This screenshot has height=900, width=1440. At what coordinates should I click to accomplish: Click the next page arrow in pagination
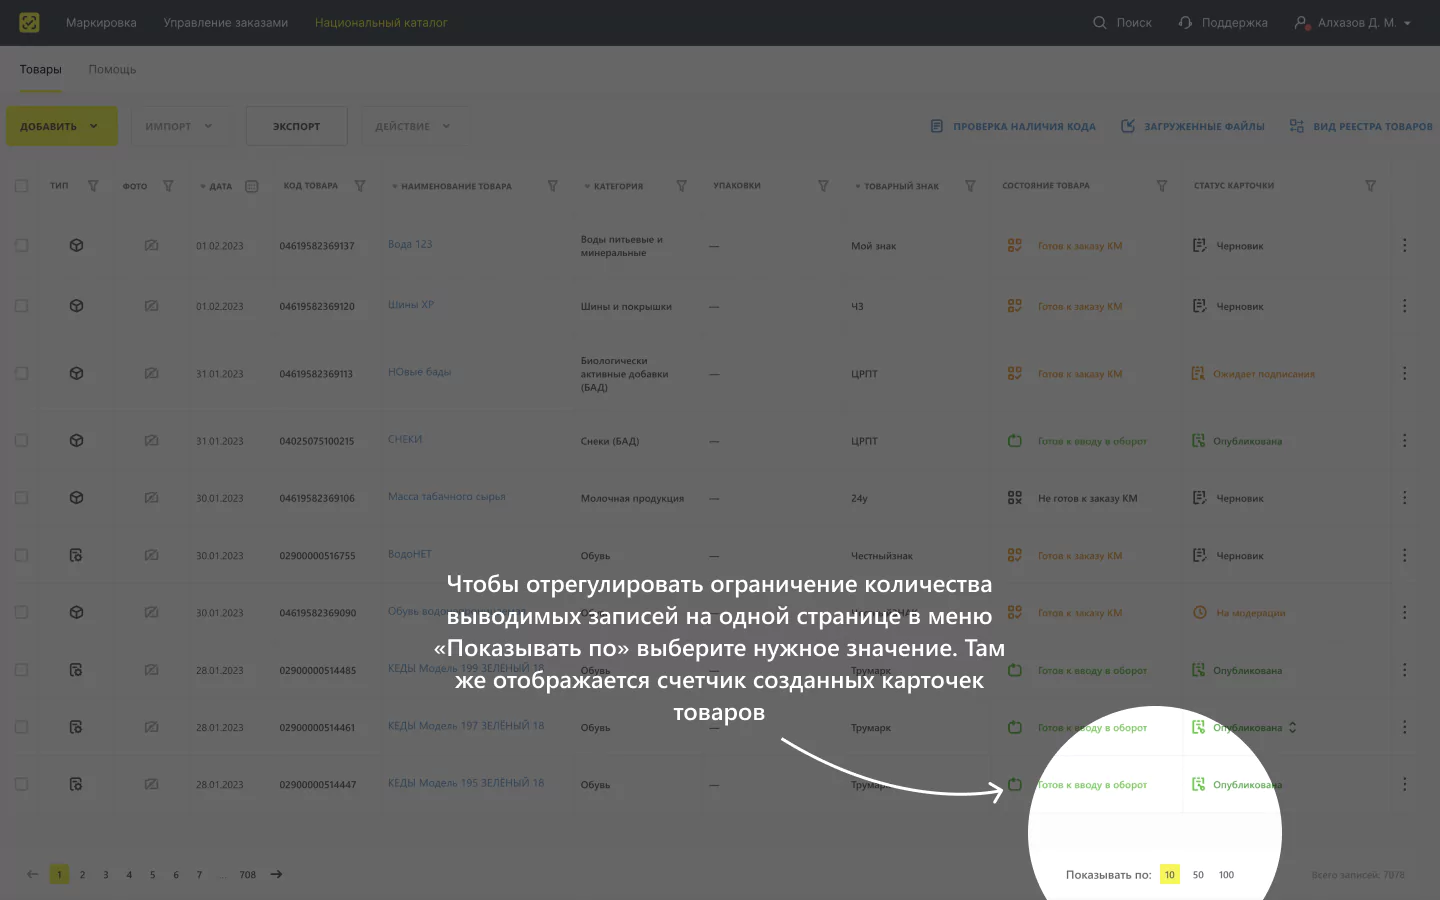coord(276,874)
